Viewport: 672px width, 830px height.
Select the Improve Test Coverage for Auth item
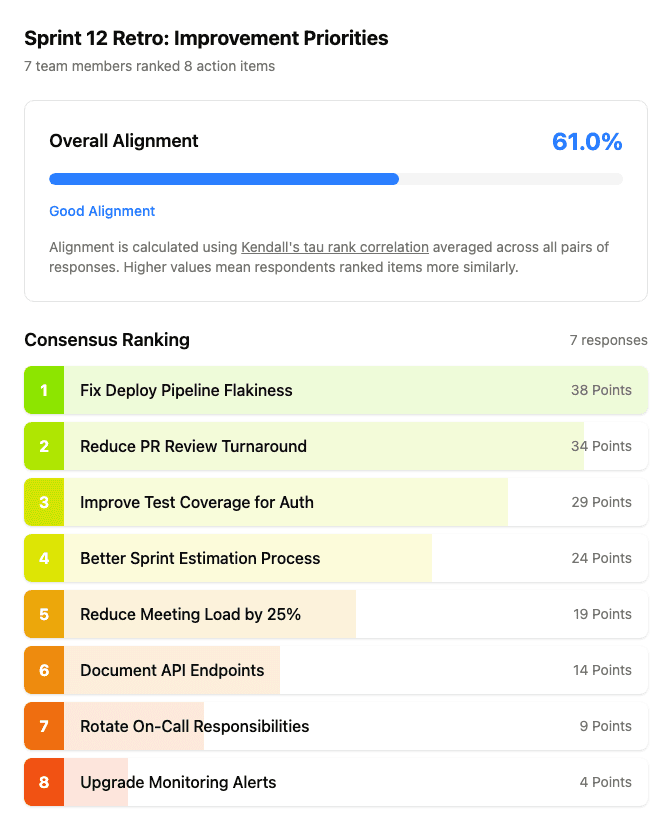pos(198,502)
